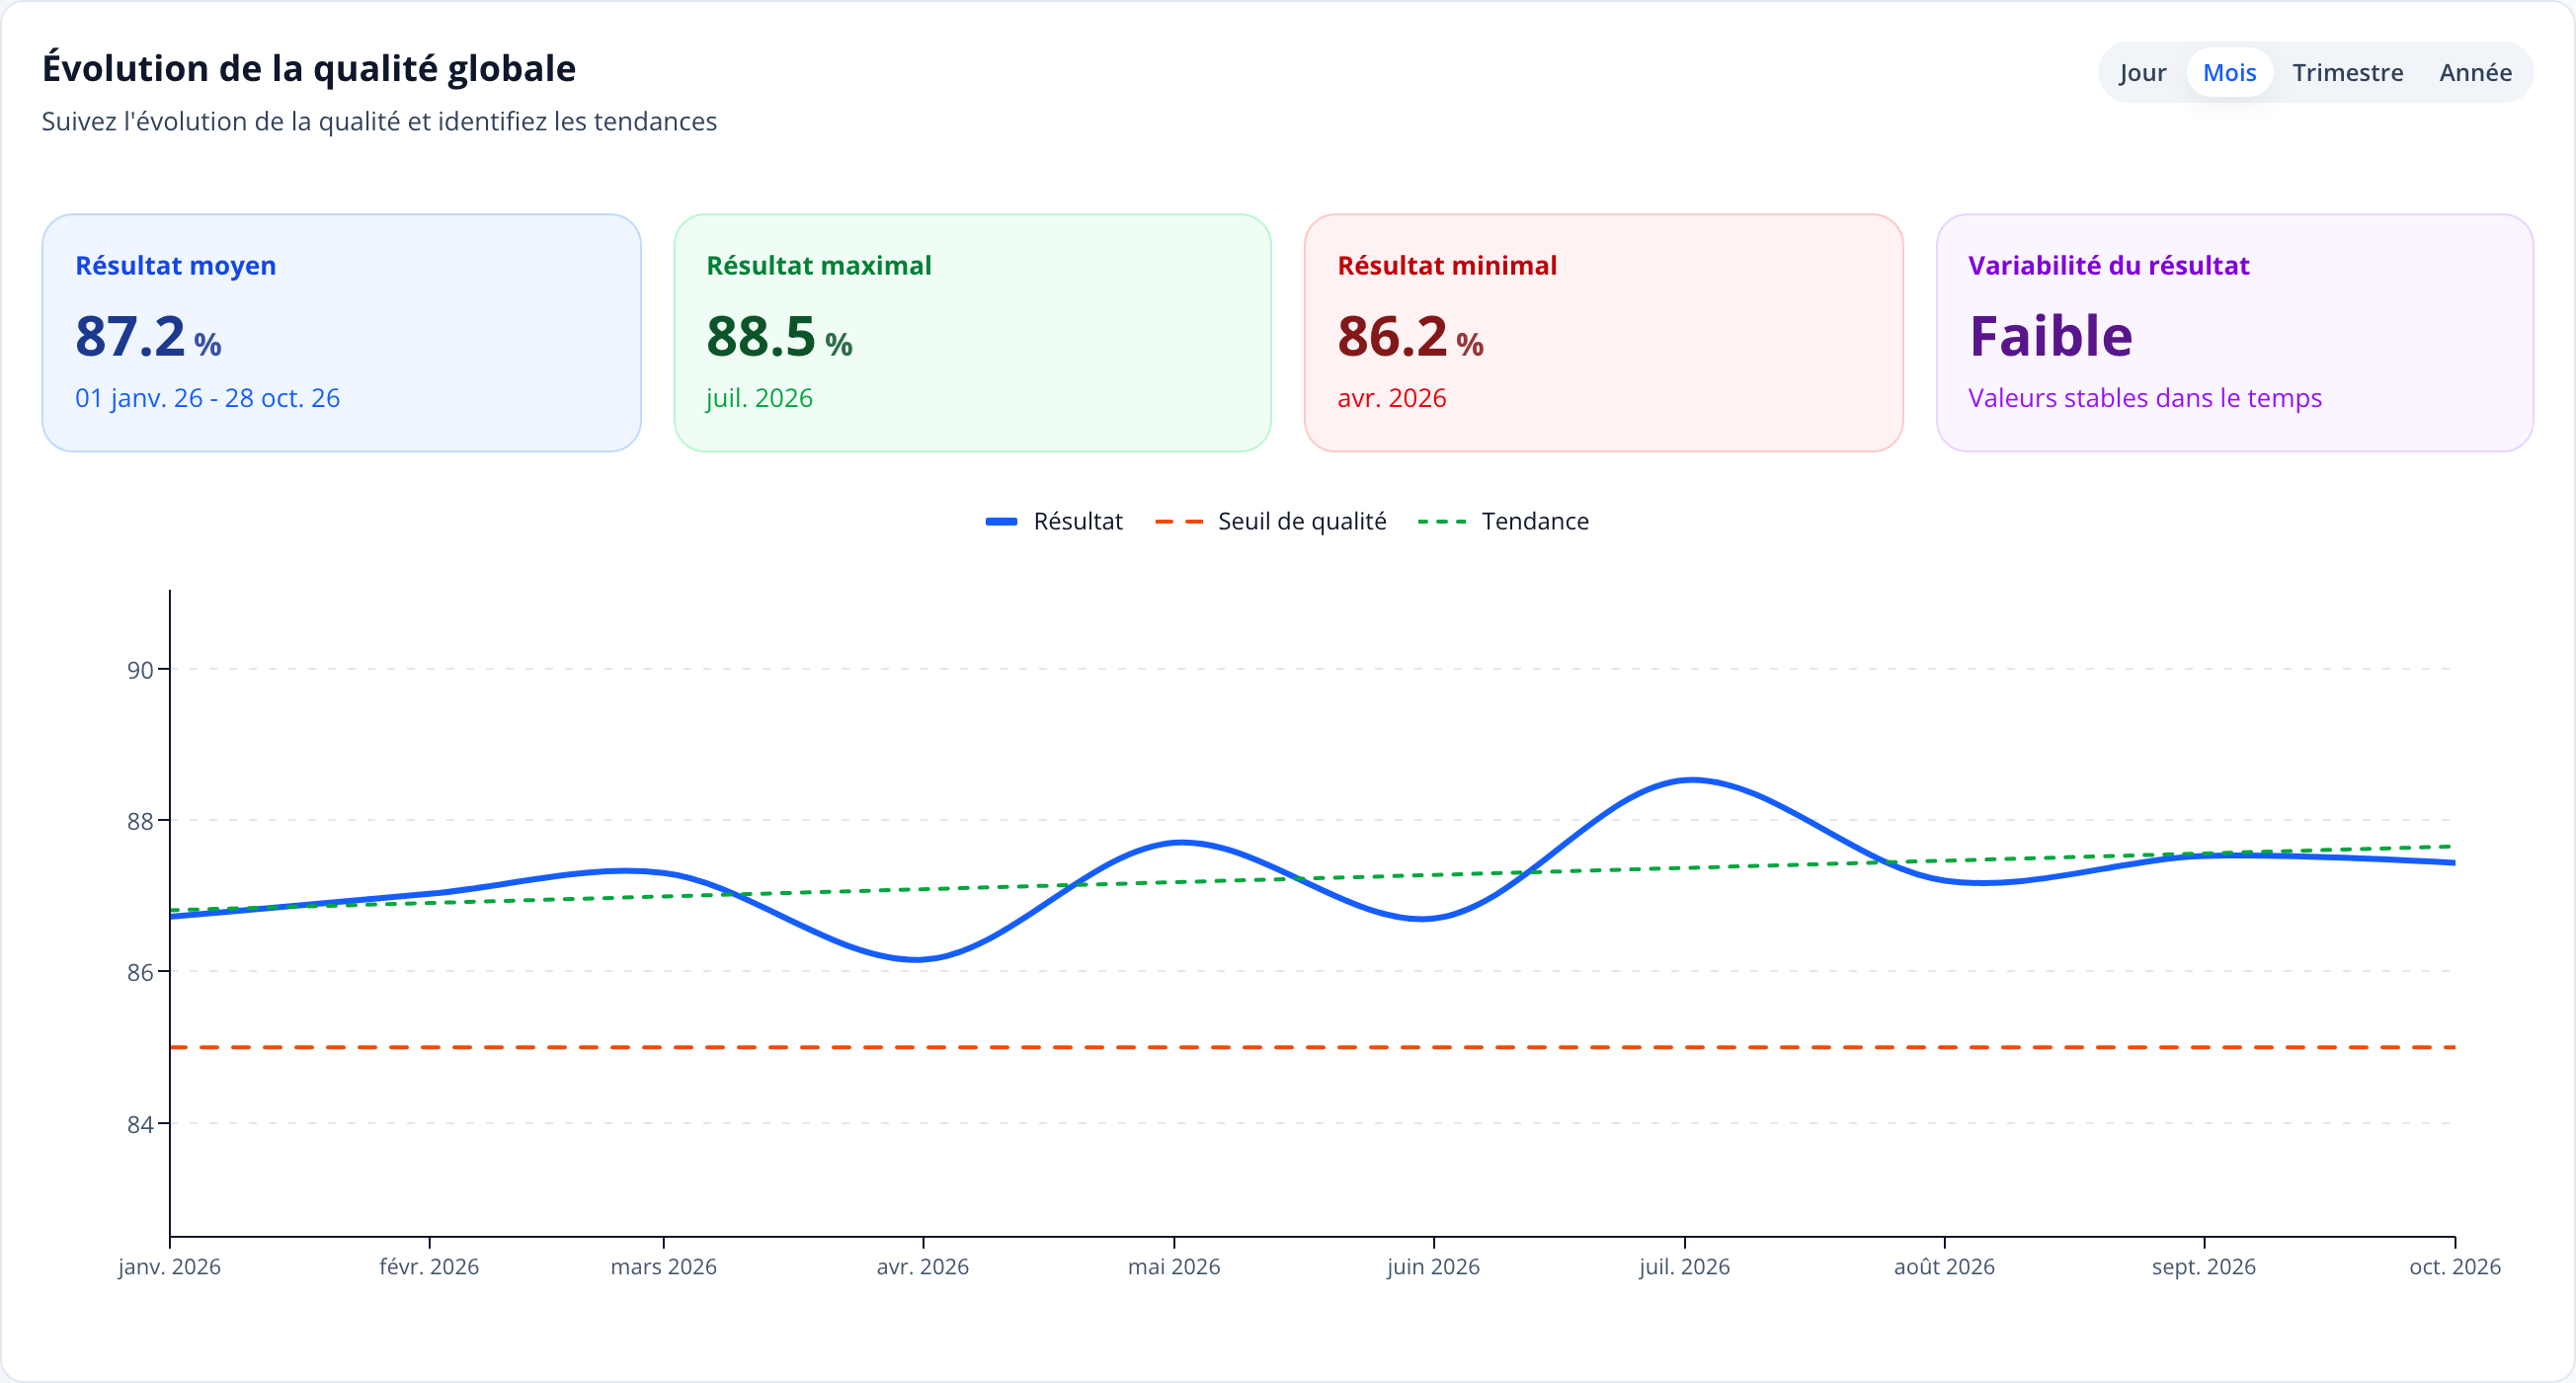
Task: Click the orange dashed Seuil legend swatch
Action: [x=1178, y=521]
